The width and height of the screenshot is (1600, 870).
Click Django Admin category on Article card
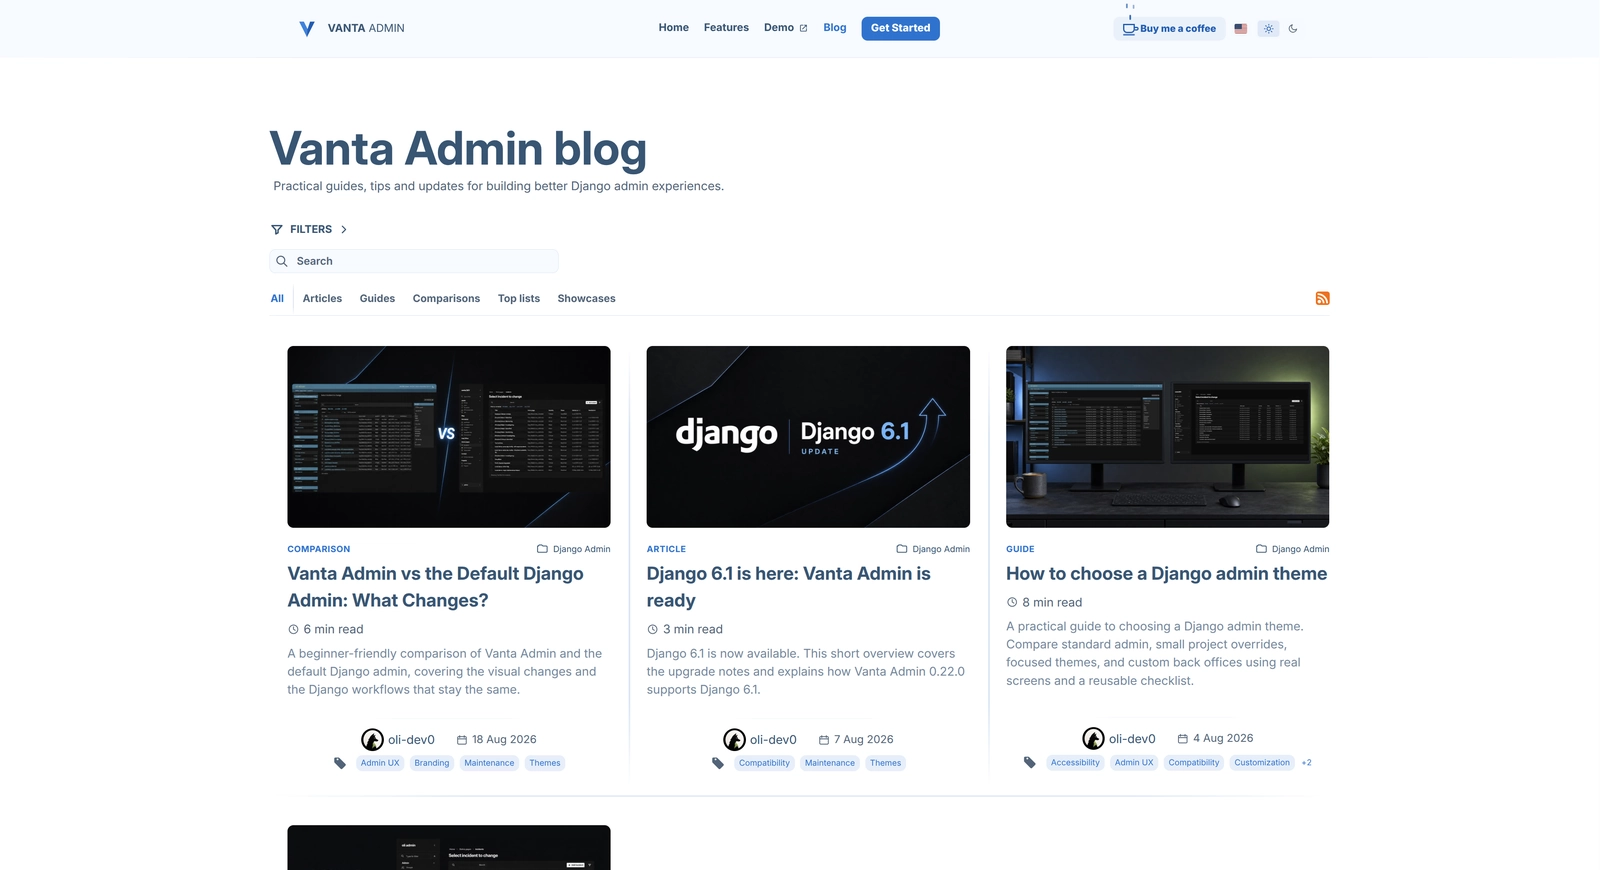(941, 549)
